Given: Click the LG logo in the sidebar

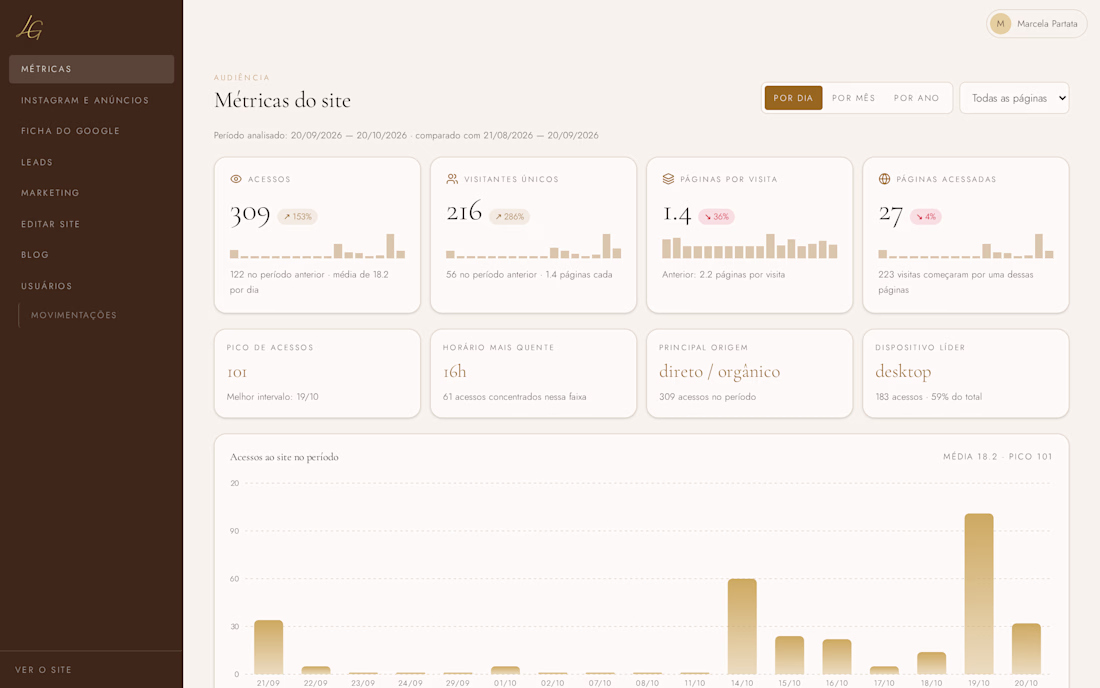Looking at the screenshot, I should 29,27.
